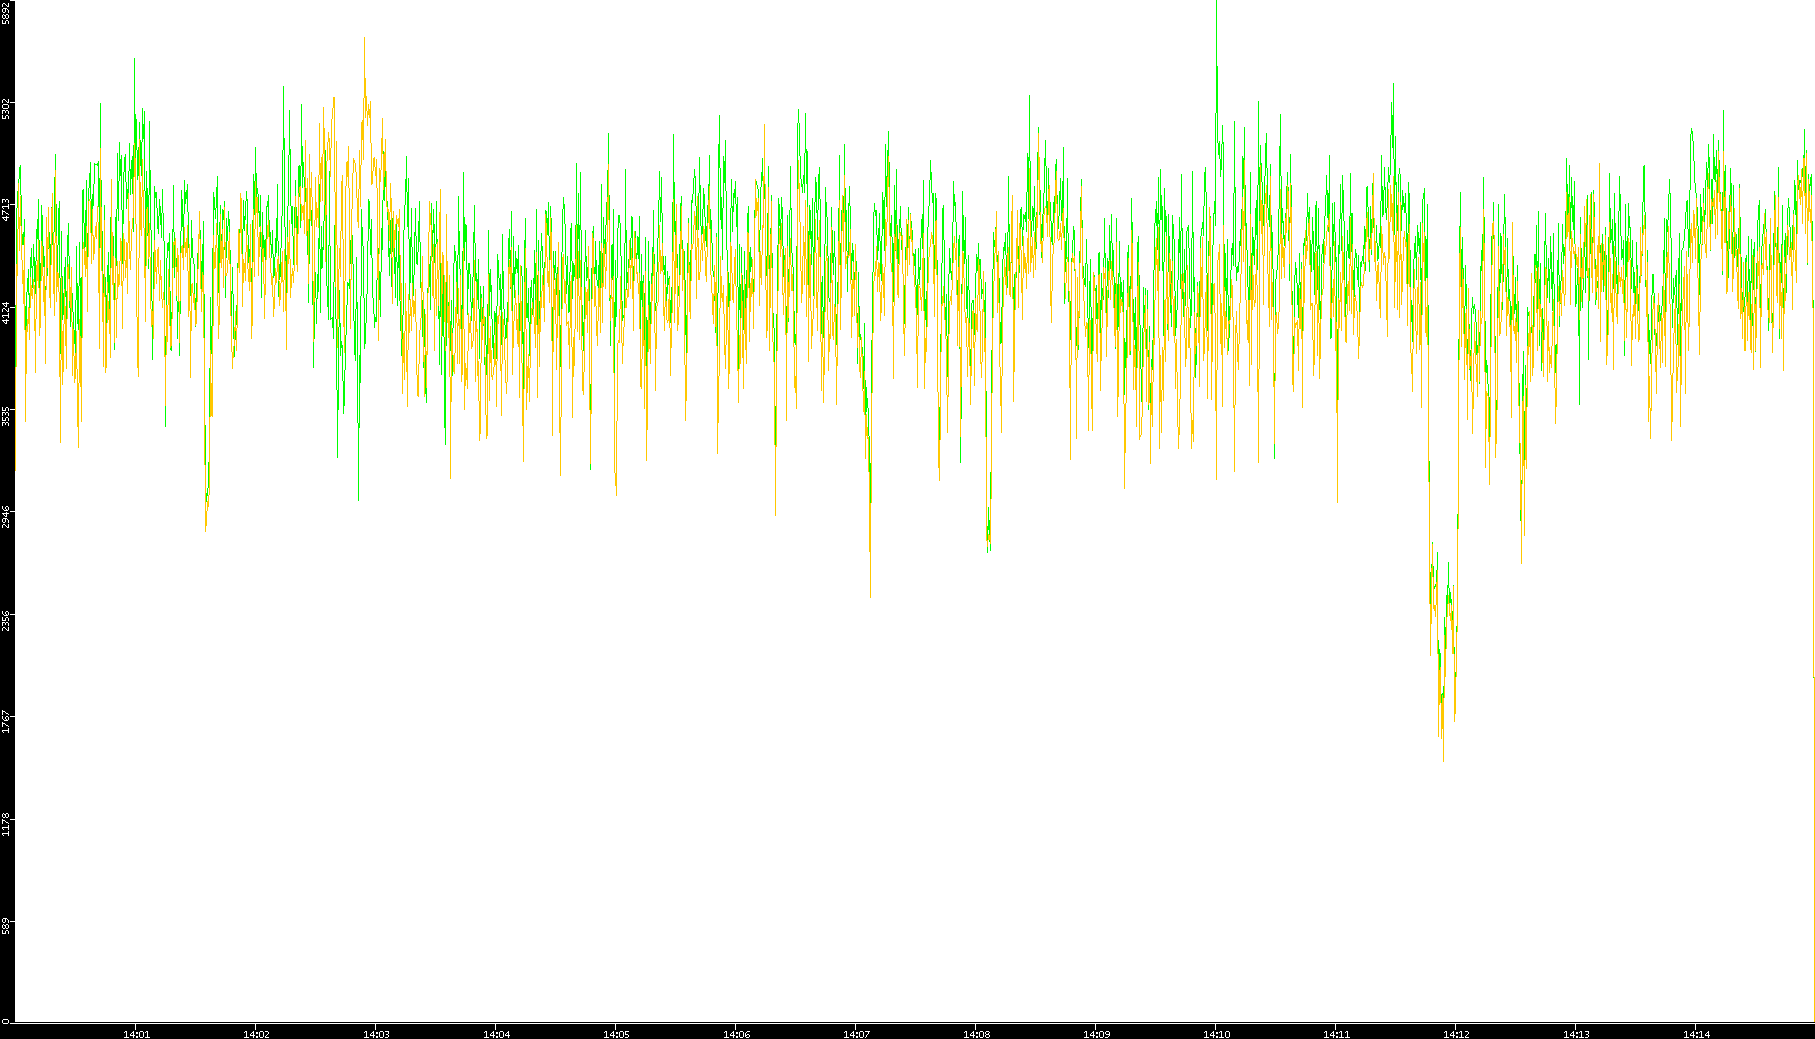
Task: Select the 14:09 time axis marker
Action: click(x=1096, y=1033)
